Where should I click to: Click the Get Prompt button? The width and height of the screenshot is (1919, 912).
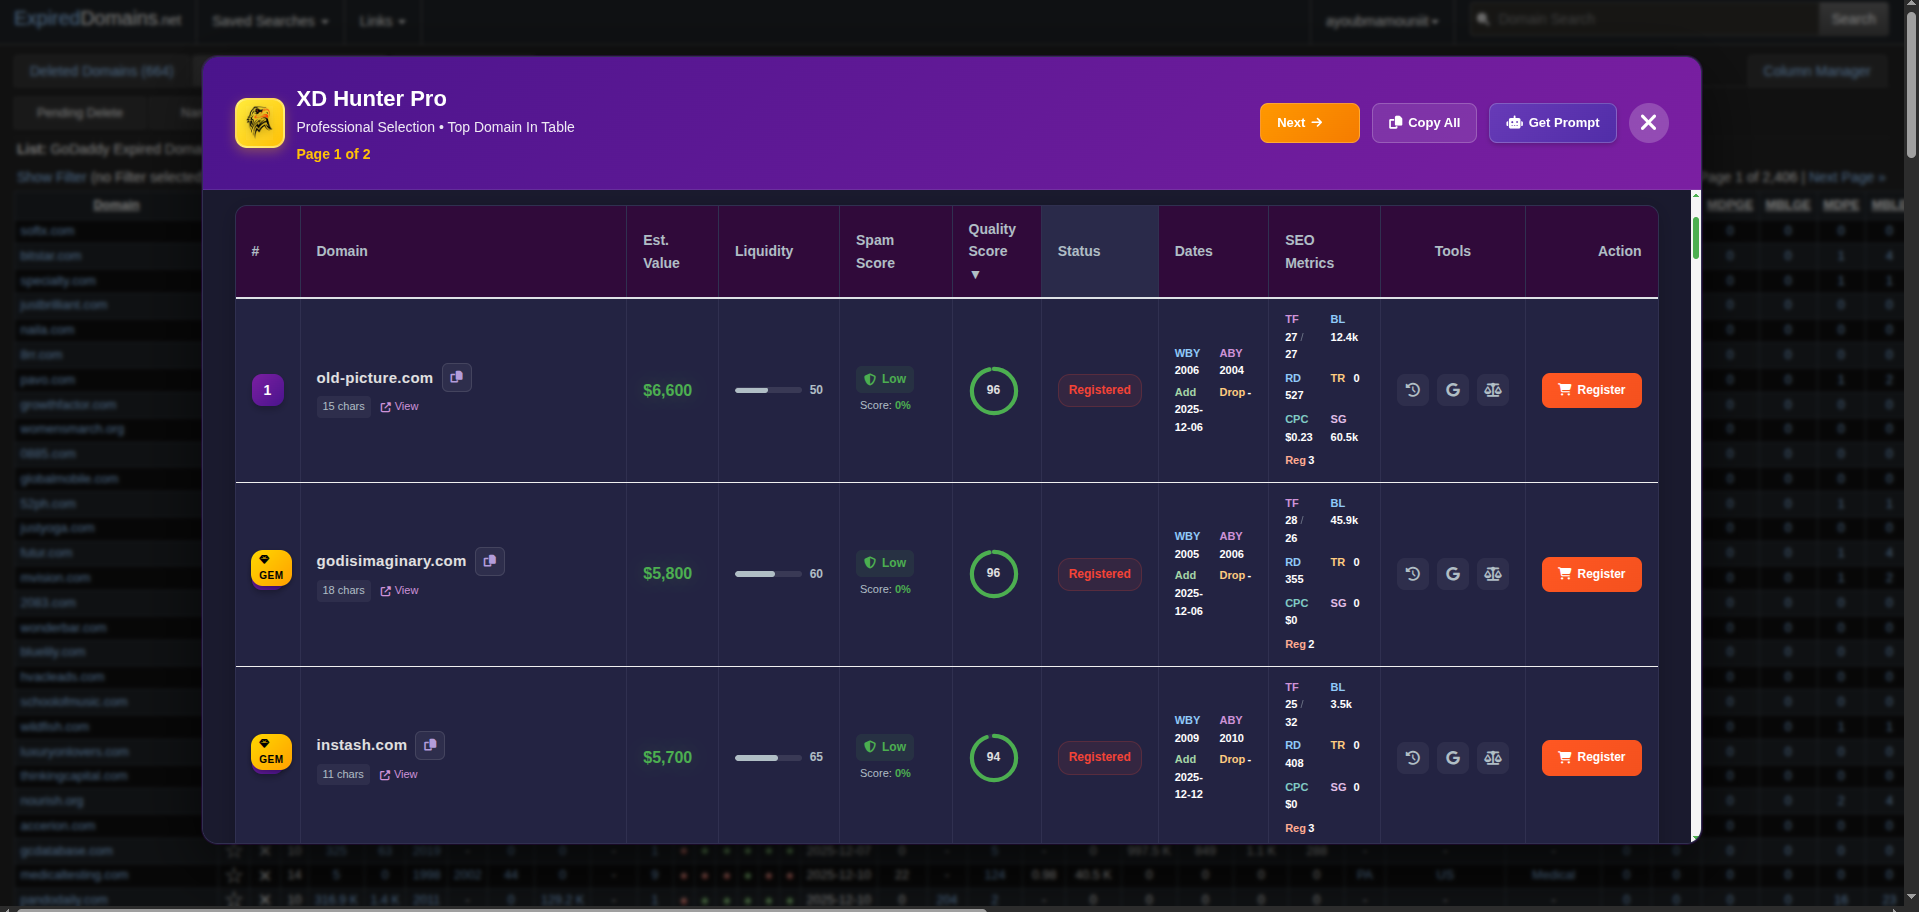(x=1552, y=123)
